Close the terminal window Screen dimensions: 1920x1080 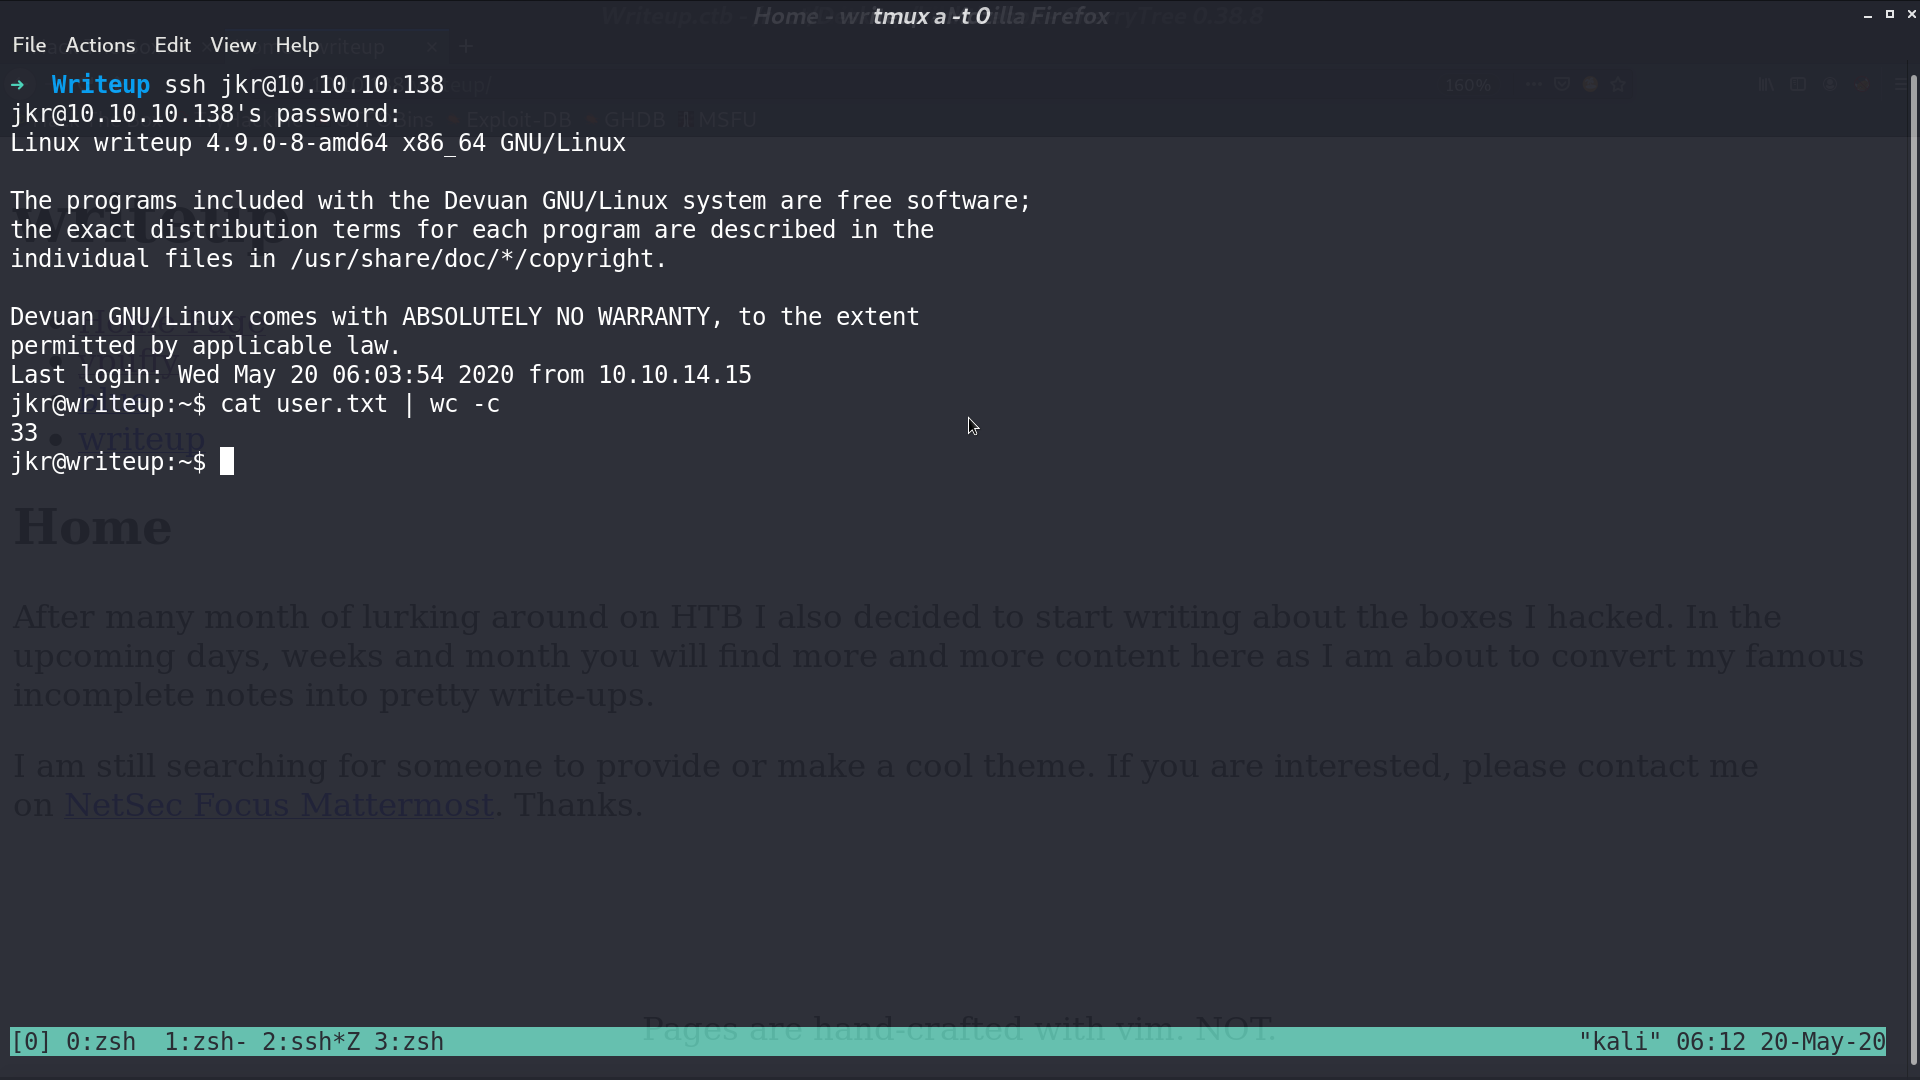click(x=1911, y=14)
